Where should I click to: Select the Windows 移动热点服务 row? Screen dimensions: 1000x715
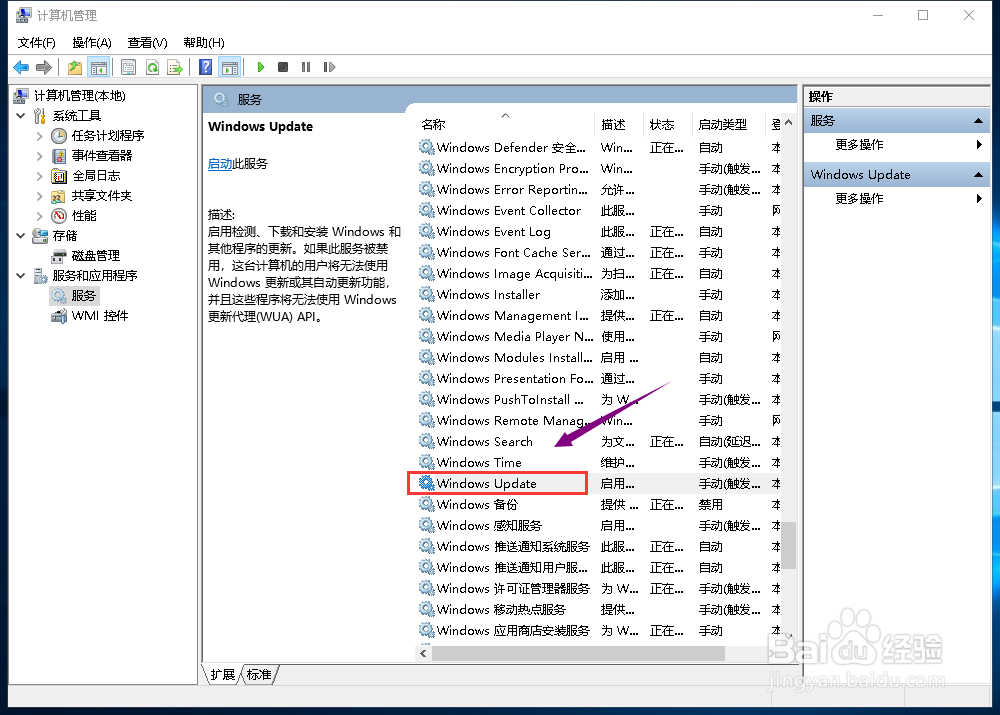click(599, 610)
